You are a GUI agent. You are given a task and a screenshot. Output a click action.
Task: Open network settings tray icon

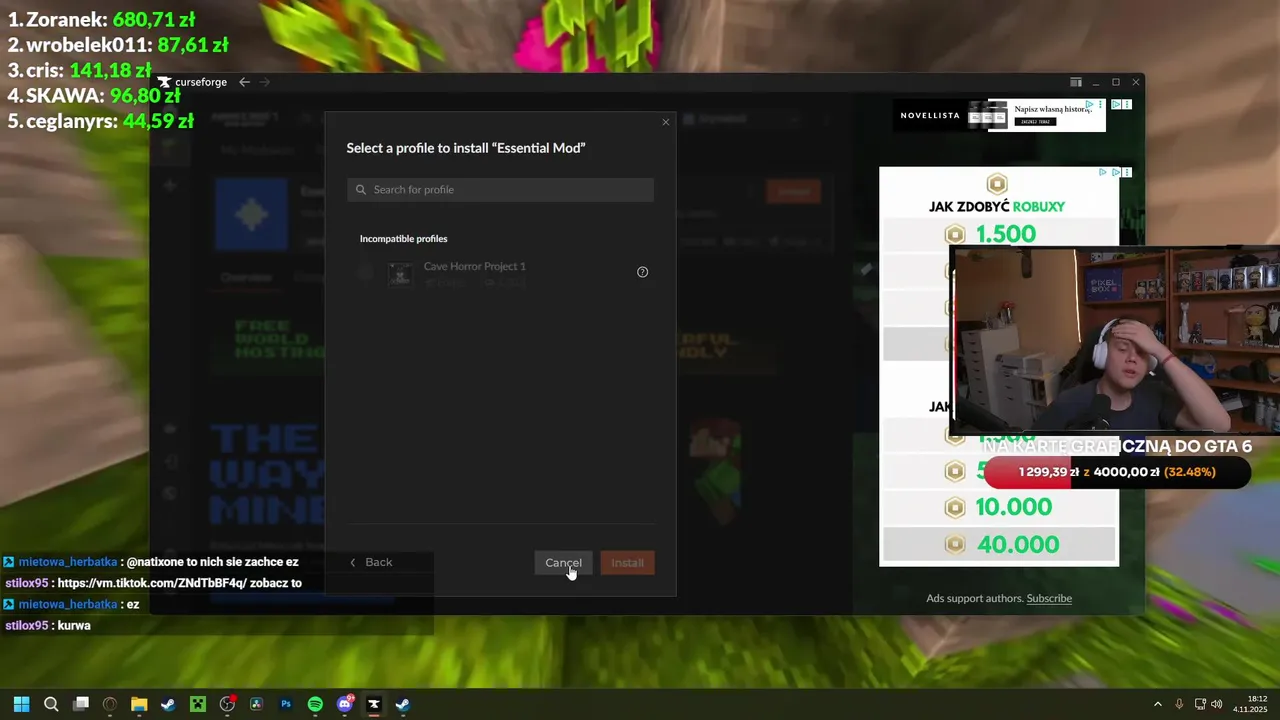tap(1200, 704)
